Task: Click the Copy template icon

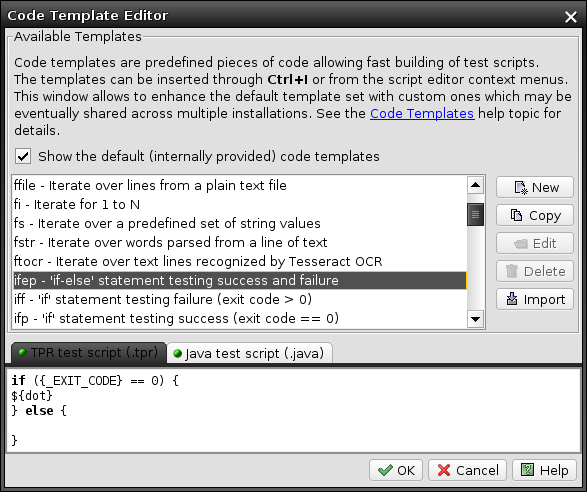Action: coord(517,215)
